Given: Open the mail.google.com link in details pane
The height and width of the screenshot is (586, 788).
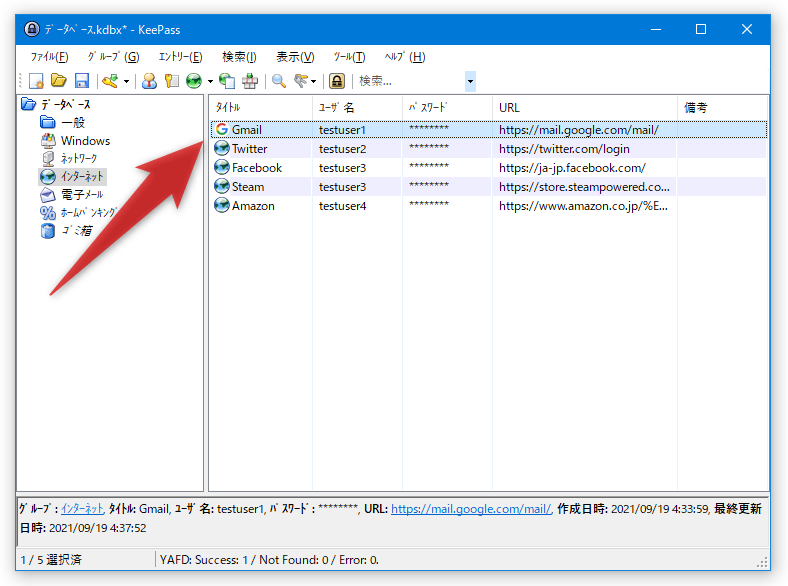Looking at the screenshot, I should tap(471, 509).
